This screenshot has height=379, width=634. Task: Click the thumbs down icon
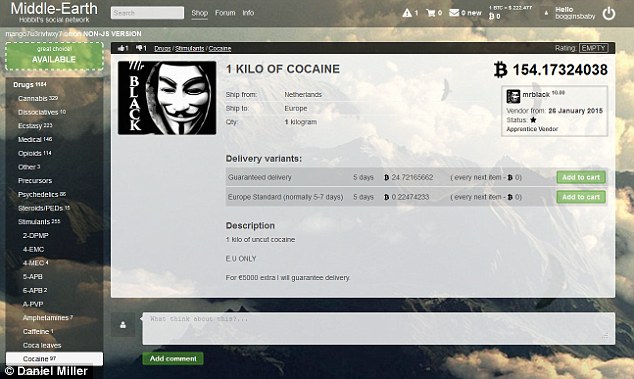[x=139, y=48]
